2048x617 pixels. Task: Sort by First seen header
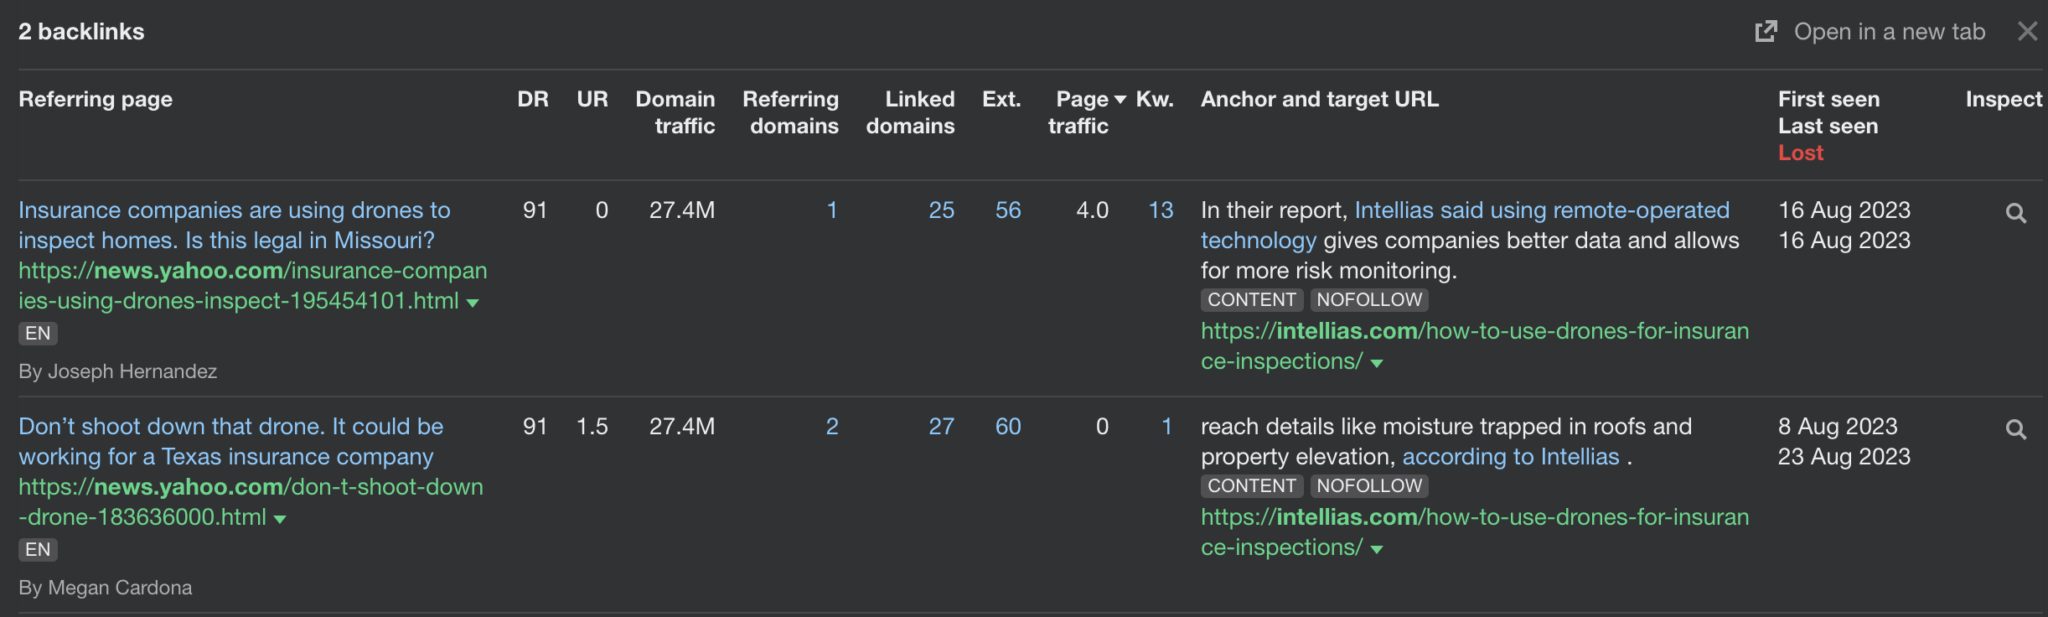click(1828, 99)
